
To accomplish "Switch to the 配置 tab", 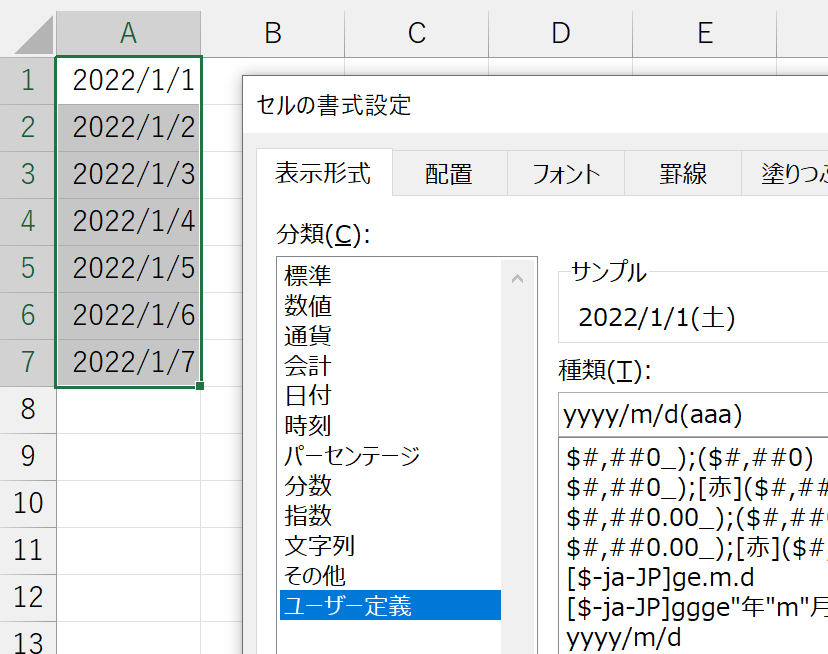I will point(449,174).
